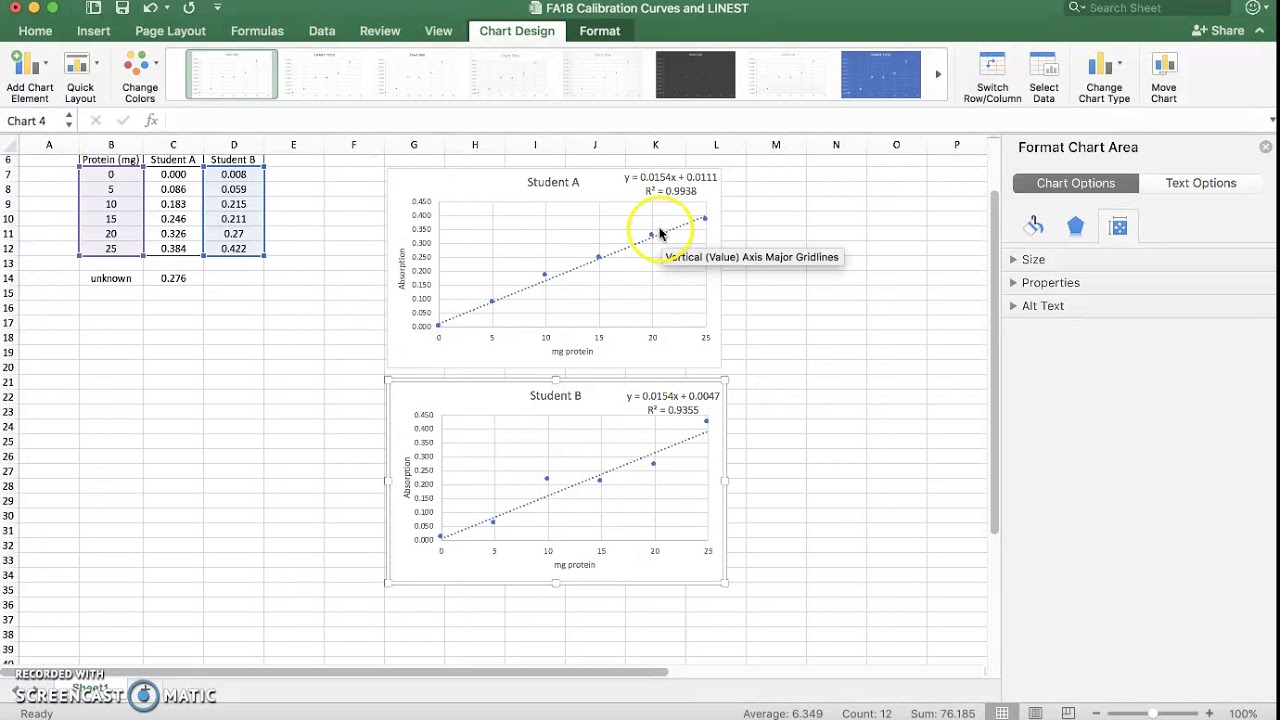Select the Size & Properties icon
Screen dimensions: 1280x720
coord(1119,227)
